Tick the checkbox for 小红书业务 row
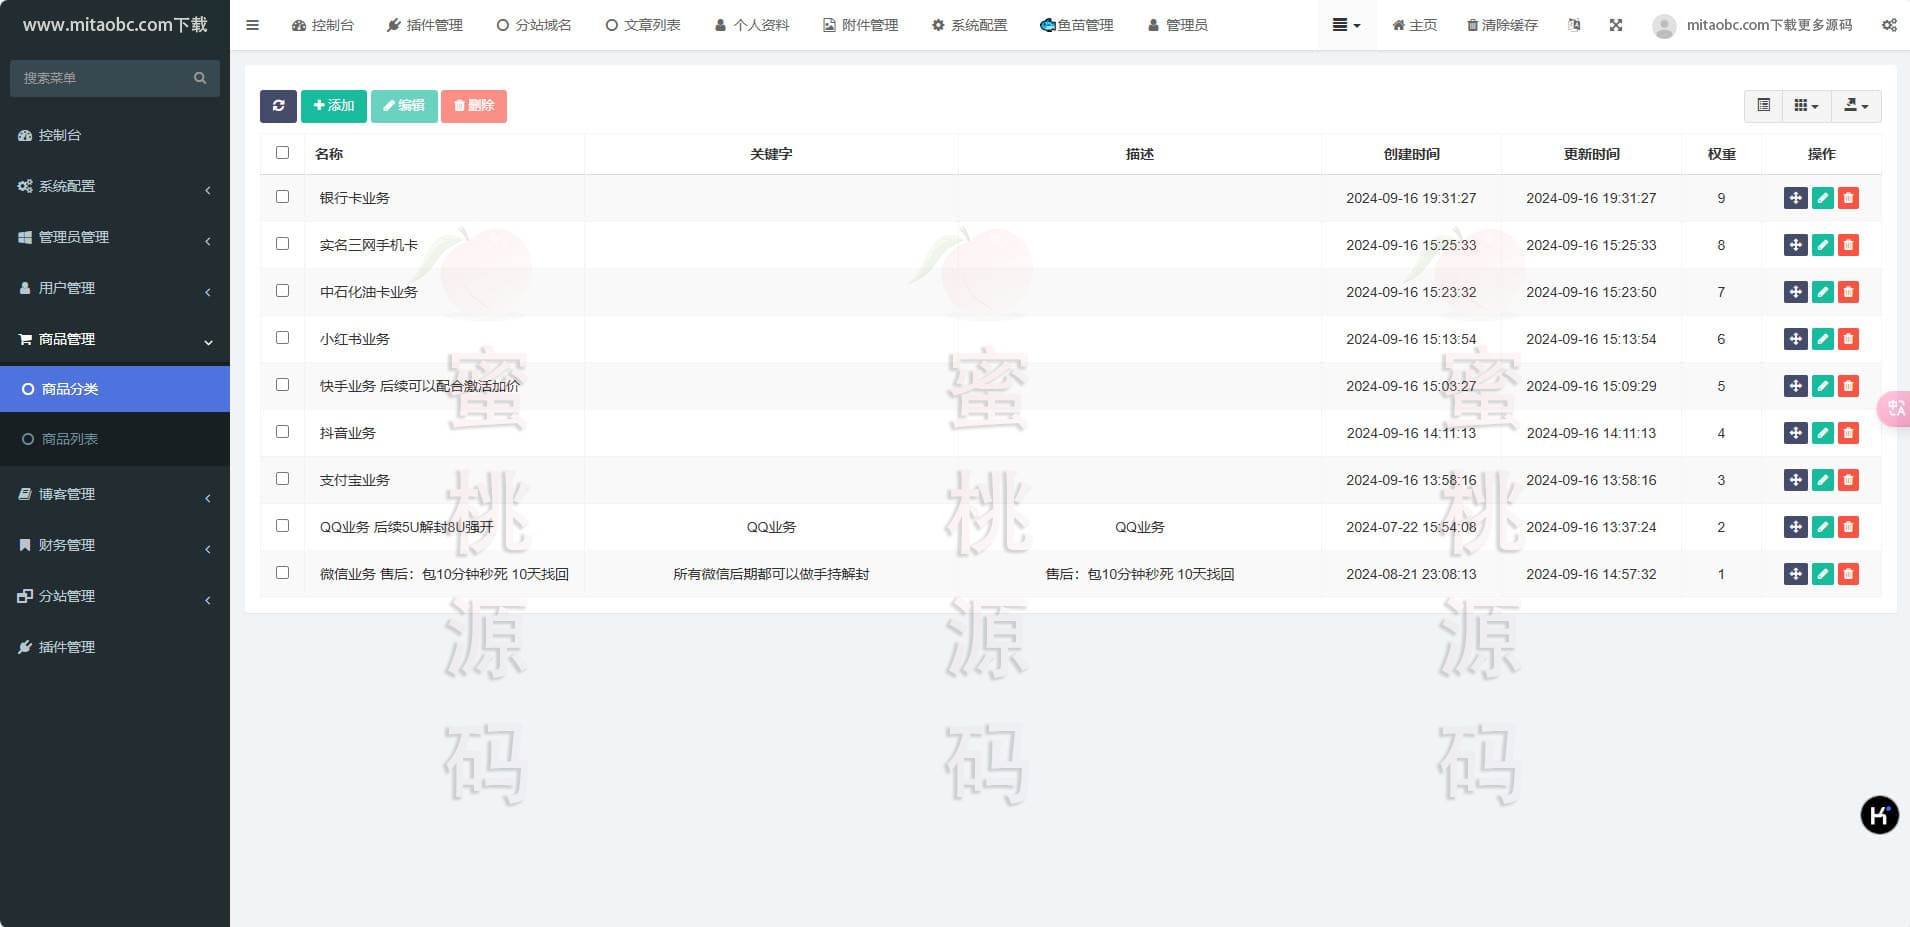1910x927 pixels. coord(282,338)
